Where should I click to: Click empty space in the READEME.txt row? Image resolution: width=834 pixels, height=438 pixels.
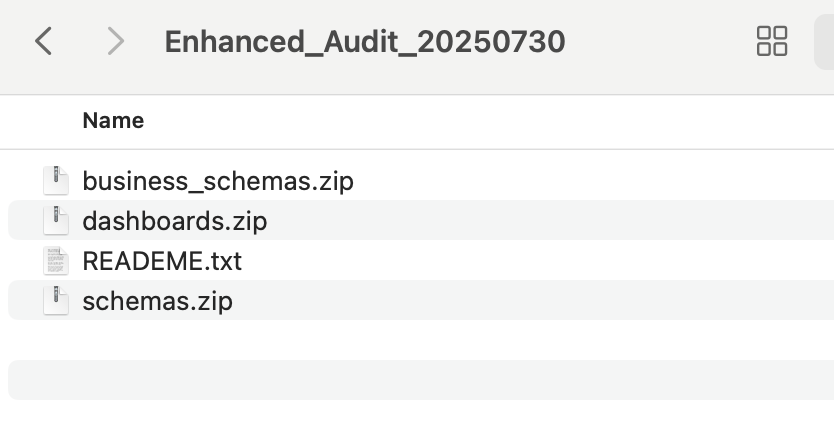[x=538, y=260]
